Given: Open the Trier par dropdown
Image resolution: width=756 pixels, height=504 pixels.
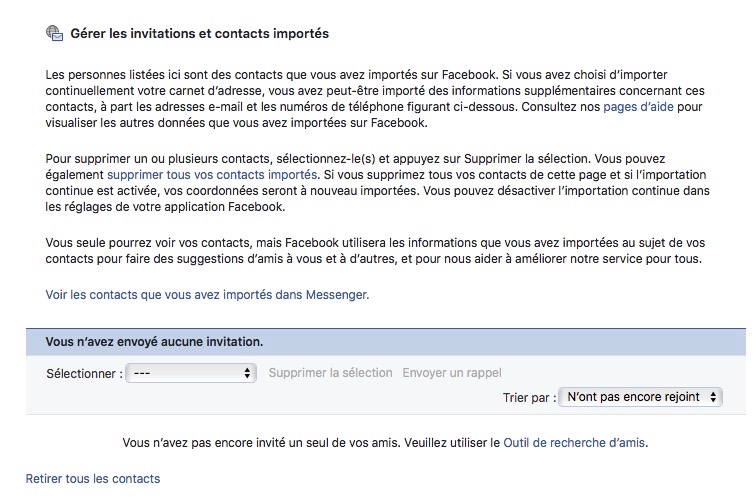Looking at the screenshot, I should [x=640, y=397].
